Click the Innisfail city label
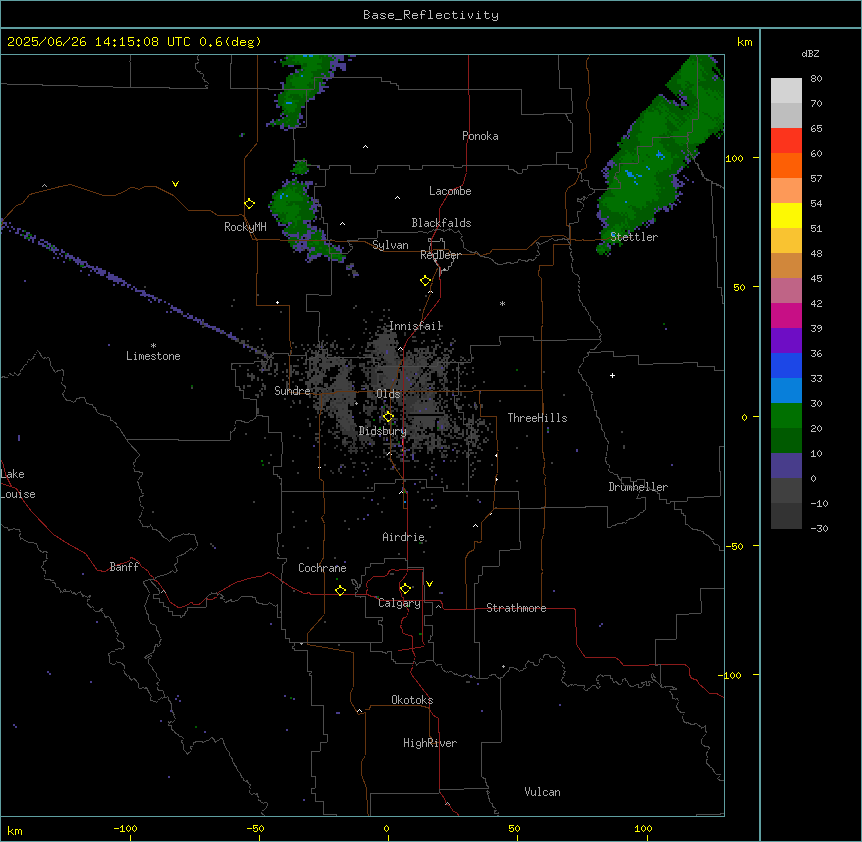This screenshot has width=862, height=842. 416,326
